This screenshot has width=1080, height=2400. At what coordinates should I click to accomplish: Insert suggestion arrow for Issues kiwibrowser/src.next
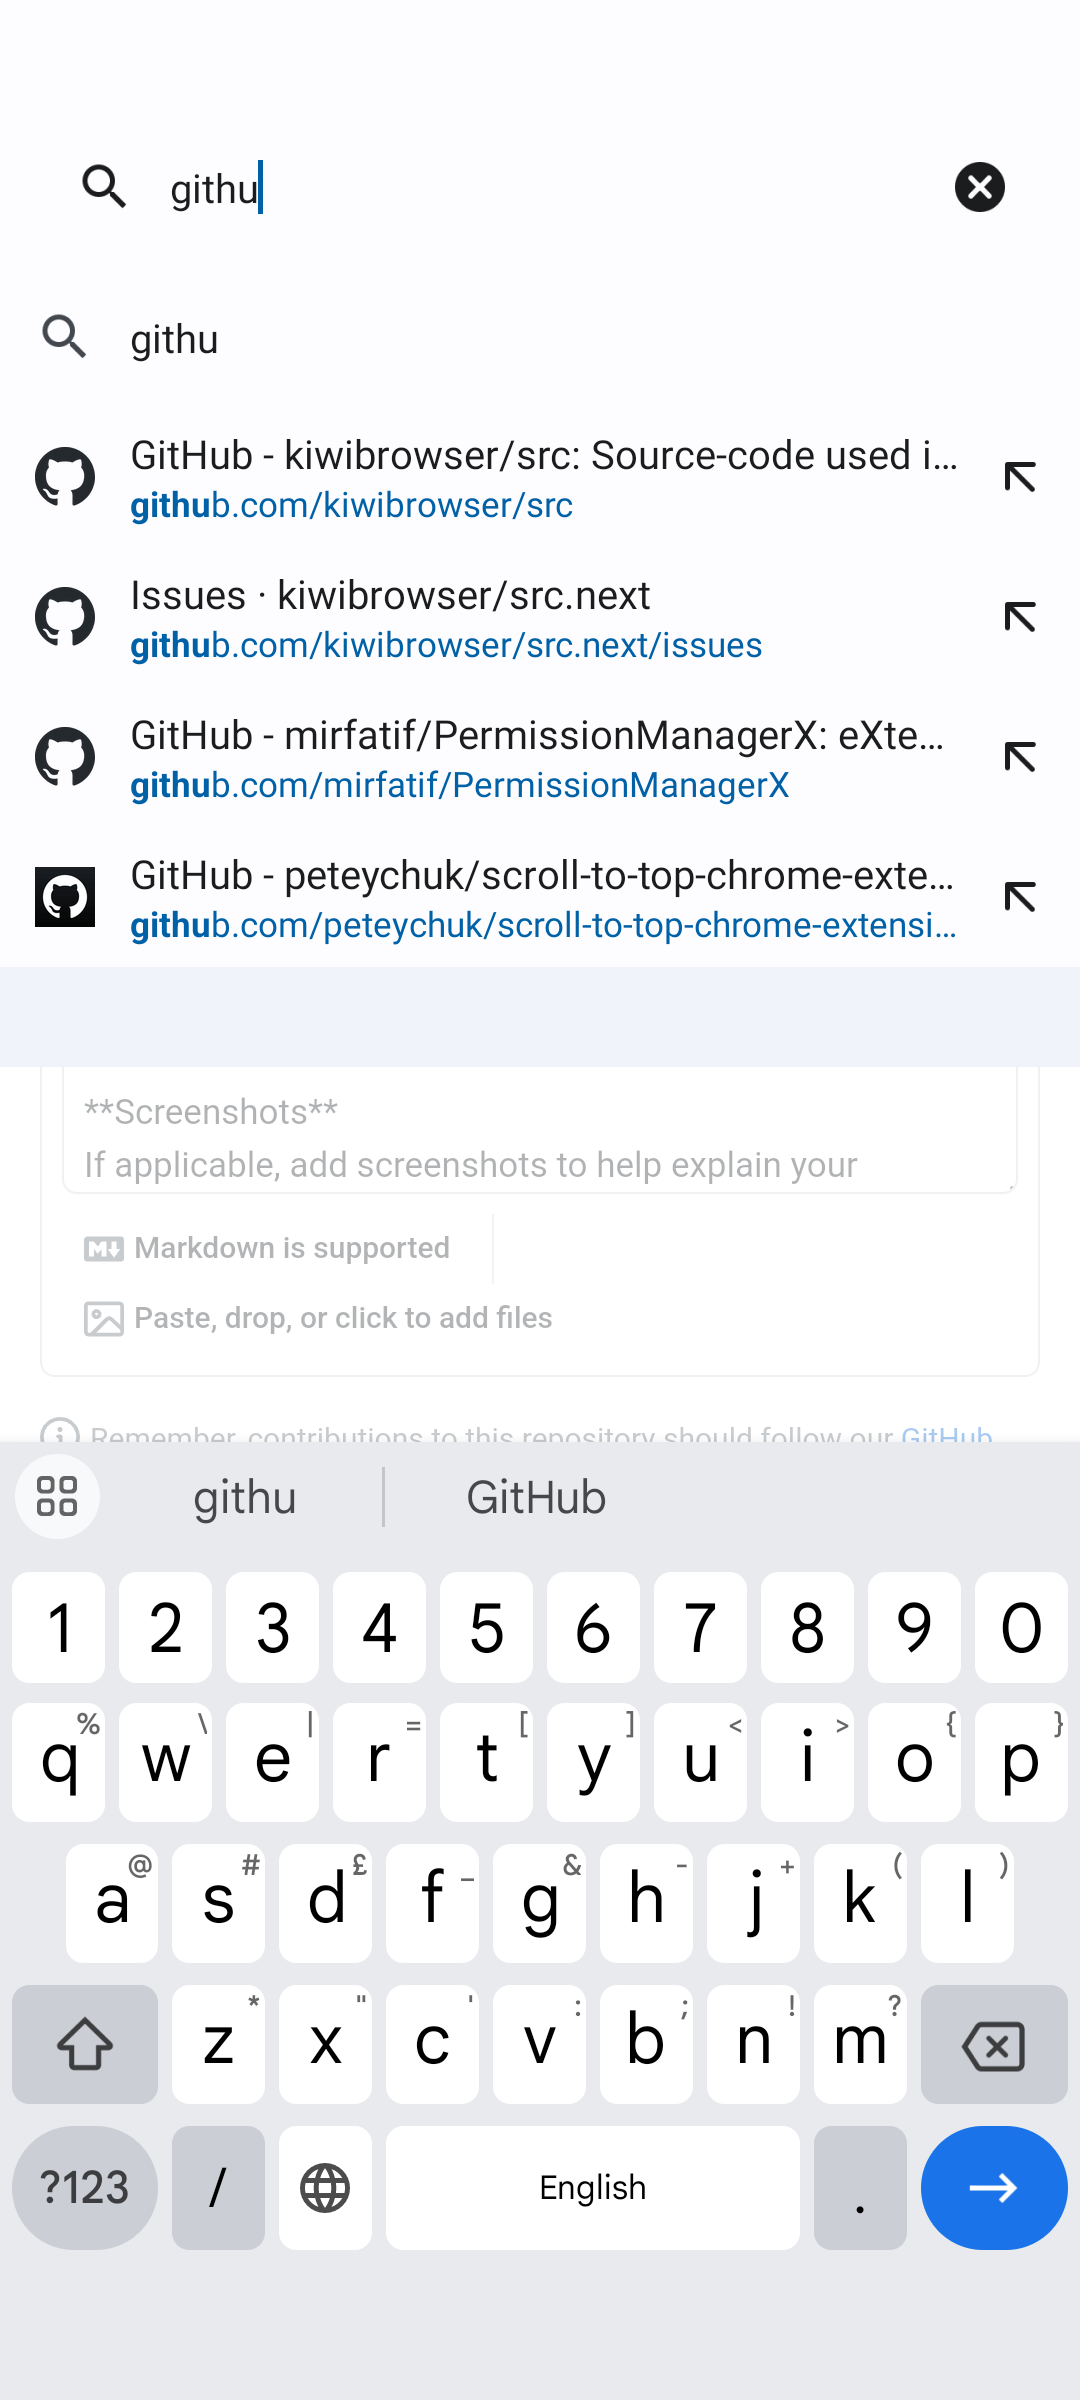click(x=1021, y=617)
